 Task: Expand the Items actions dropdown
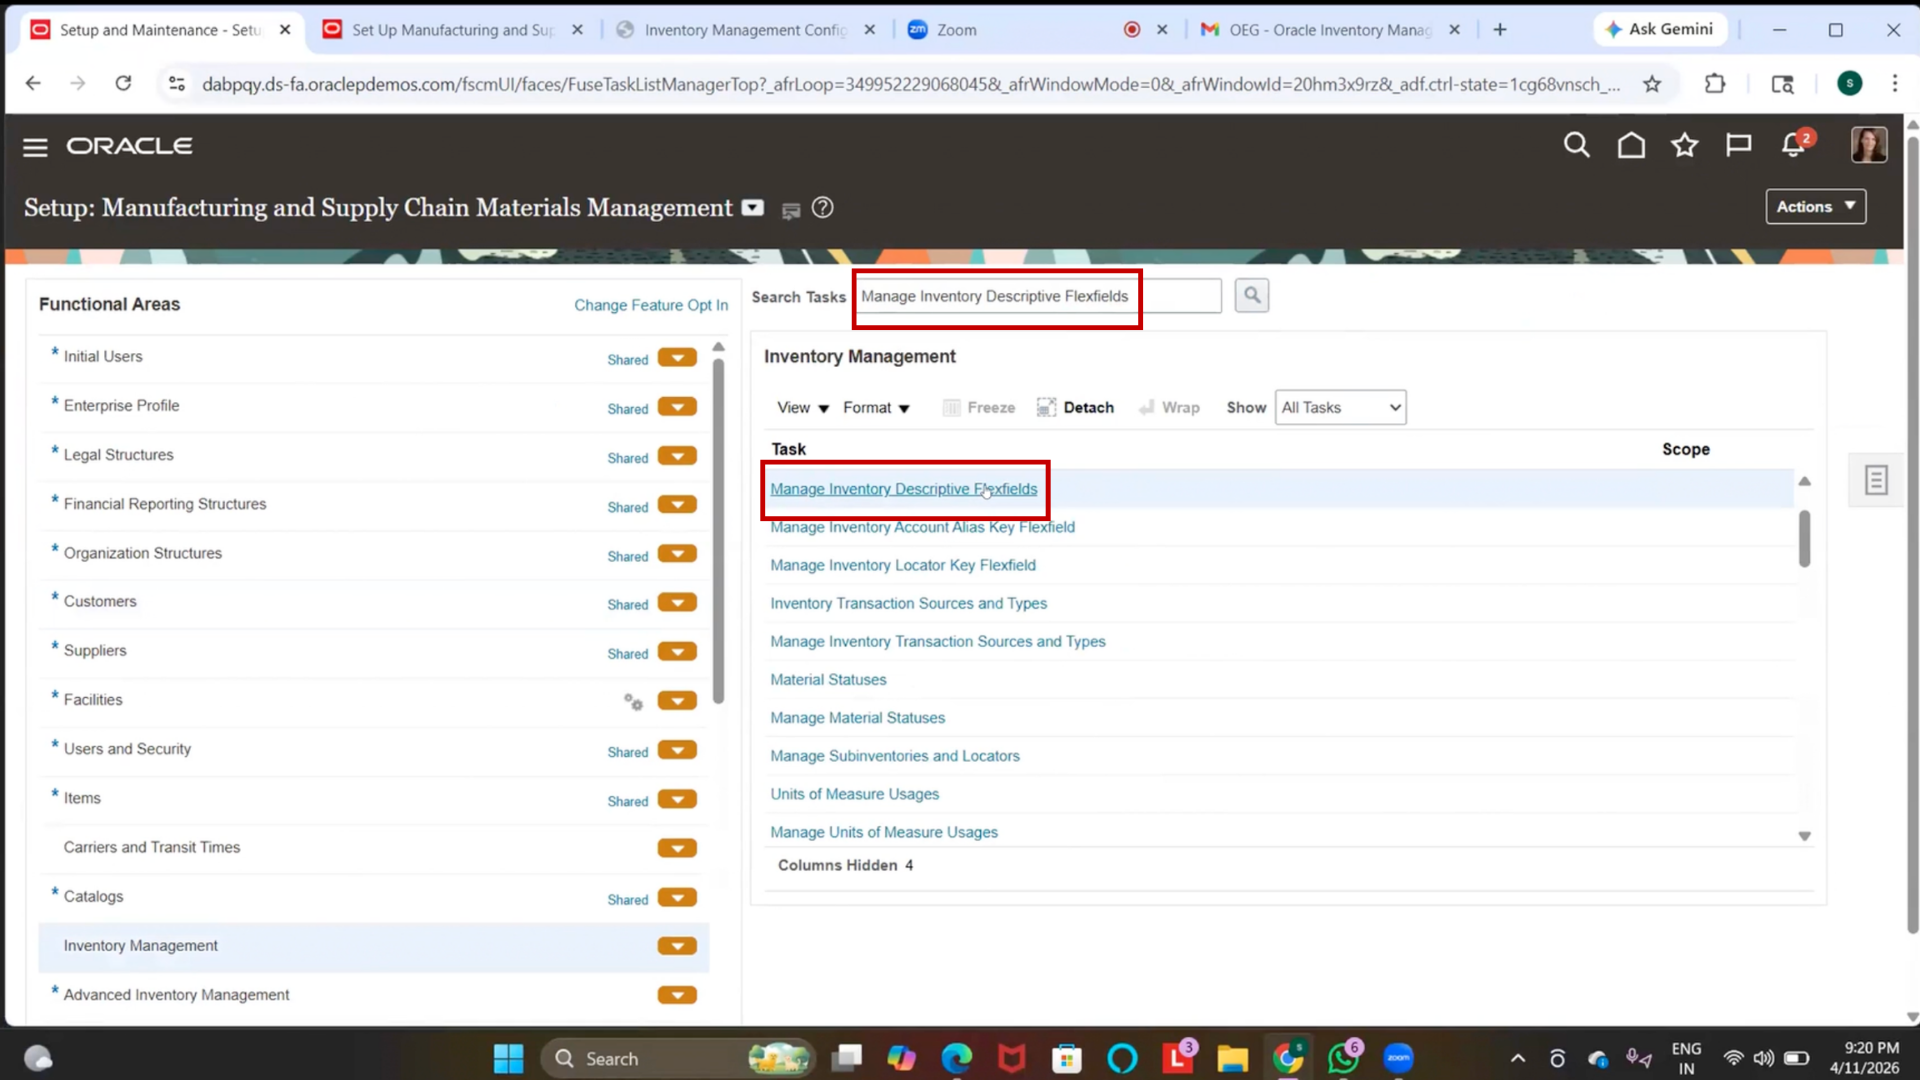coord(677,799)
